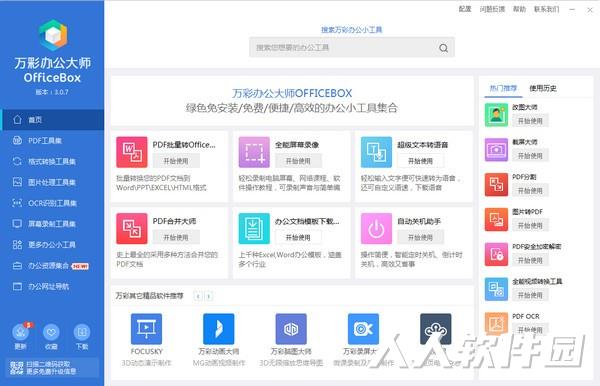Screen dimensions: 600x386
Task: Open the PDF分割 icon
Action: [x=496, y=184]
